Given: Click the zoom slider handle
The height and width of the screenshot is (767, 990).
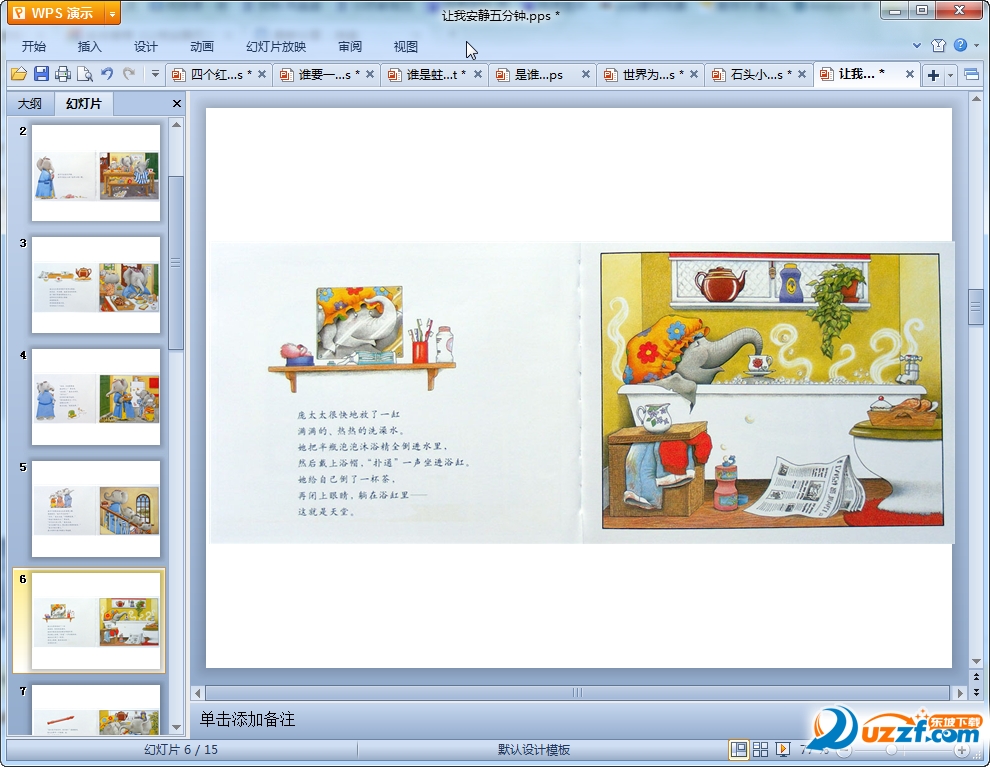Looking at the screenshot, I should click(892, 750).
